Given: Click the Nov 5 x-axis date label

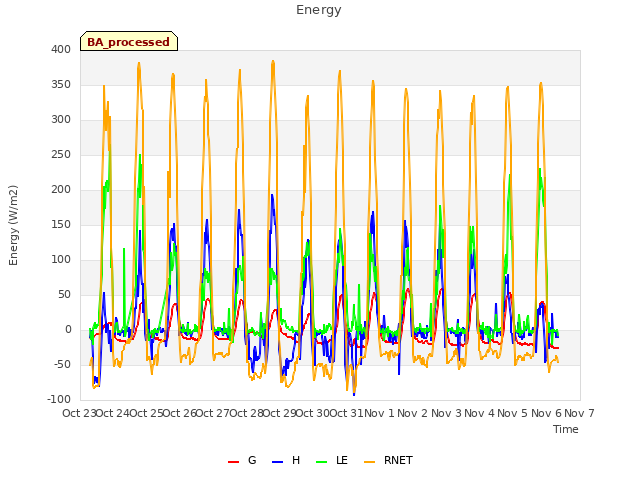Looking at the screenshot, I should pyautogui.click(x=513, y=413).
